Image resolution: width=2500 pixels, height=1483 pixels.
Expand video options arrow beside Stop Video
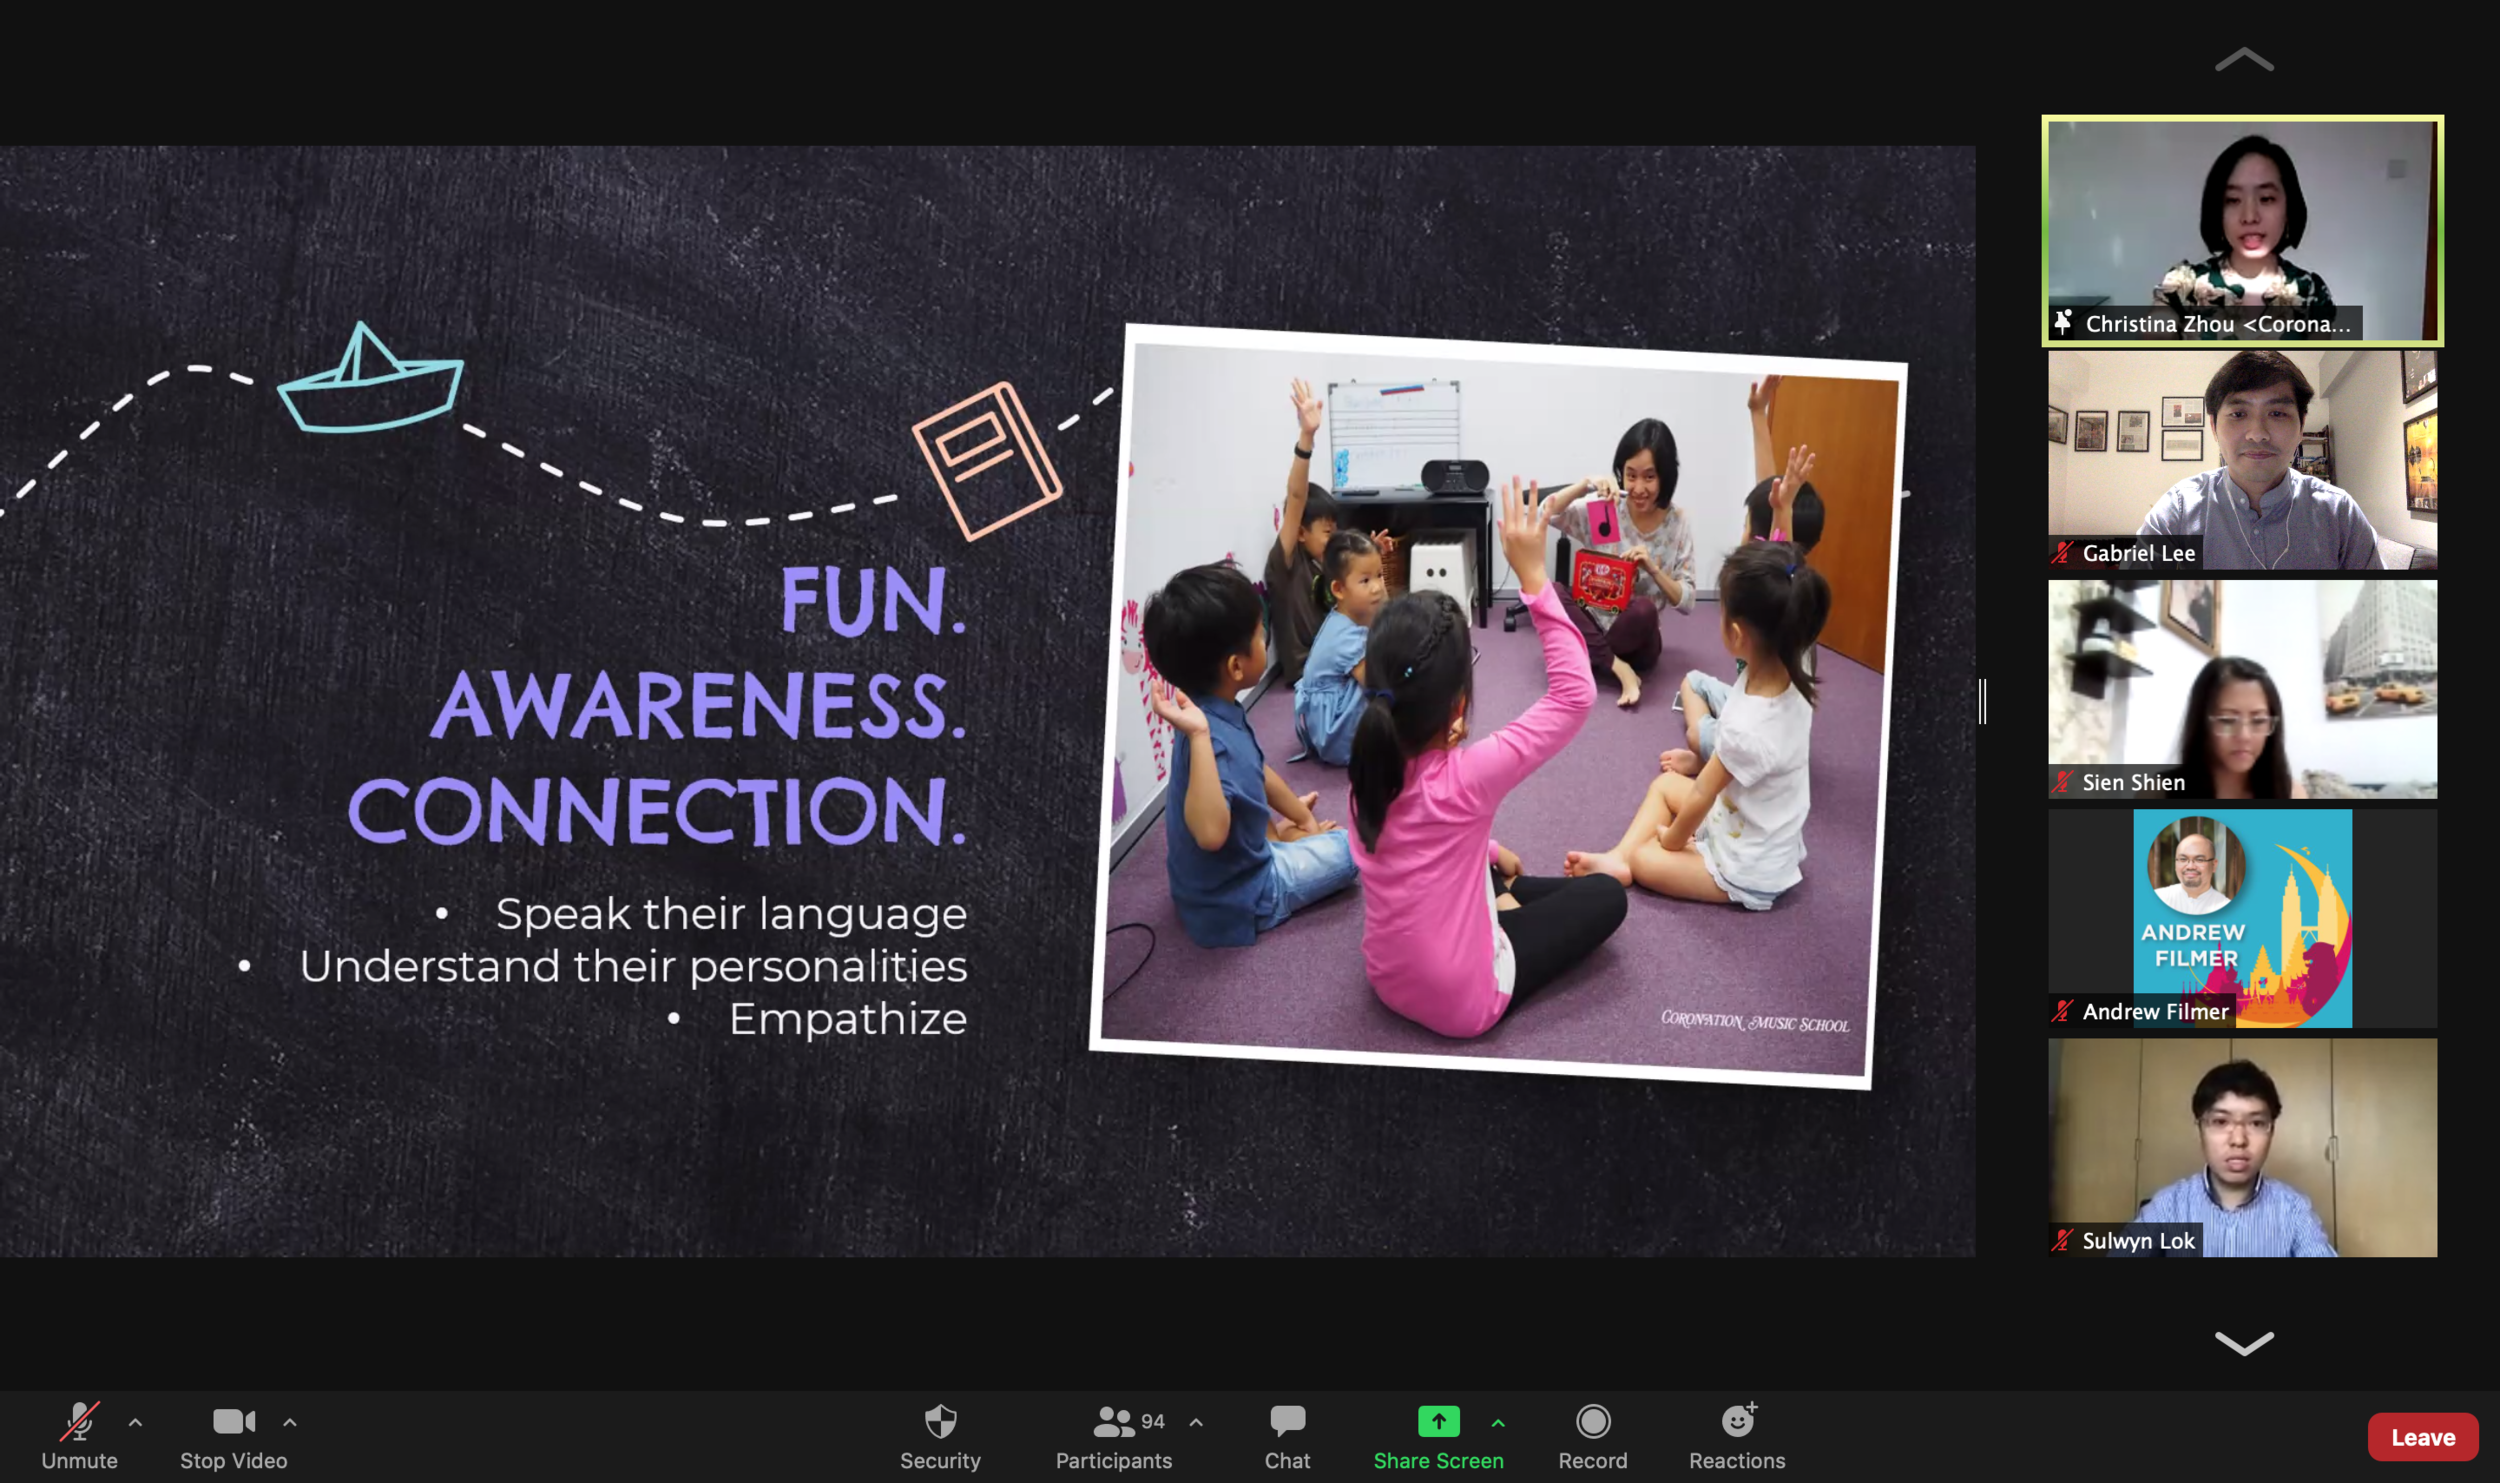point(289,1422)
